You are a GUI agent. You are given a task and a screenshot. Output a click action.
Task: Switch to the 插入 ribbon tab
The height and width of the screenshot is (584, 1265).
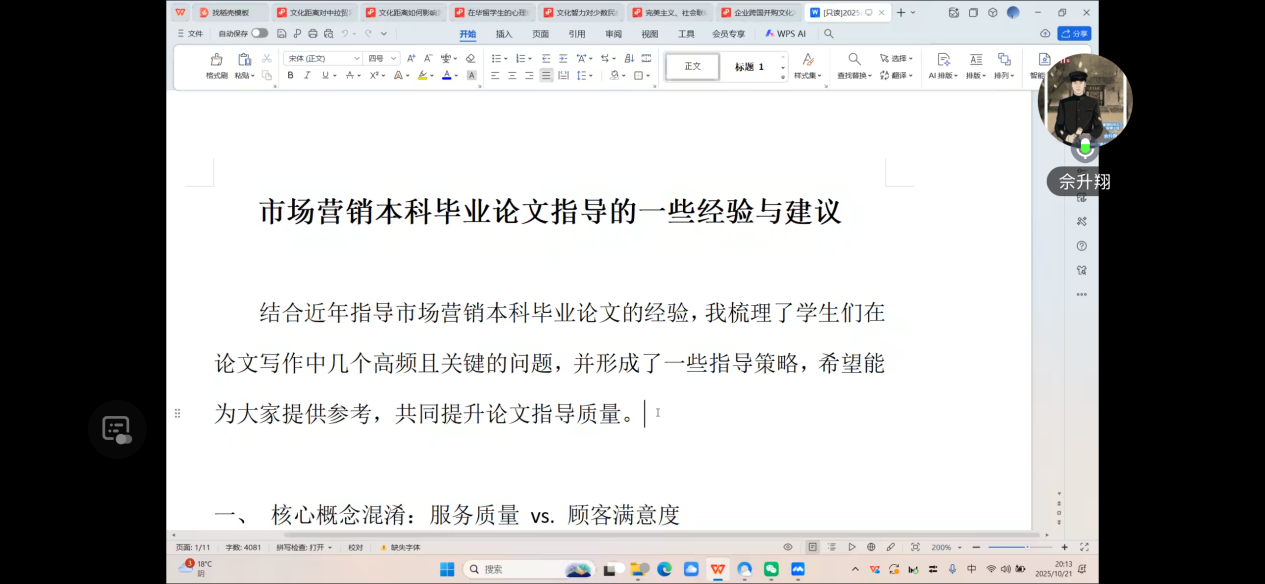tap(504, 33)
